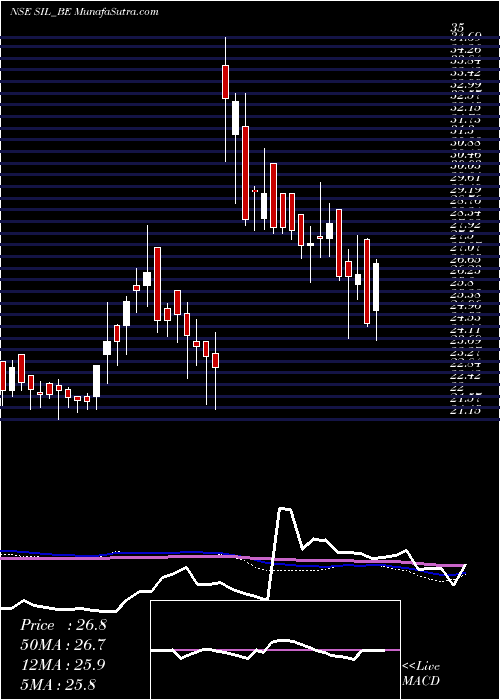Click the '<<Live MACD' label
This screenshot has height=700, width=500.
421,673
